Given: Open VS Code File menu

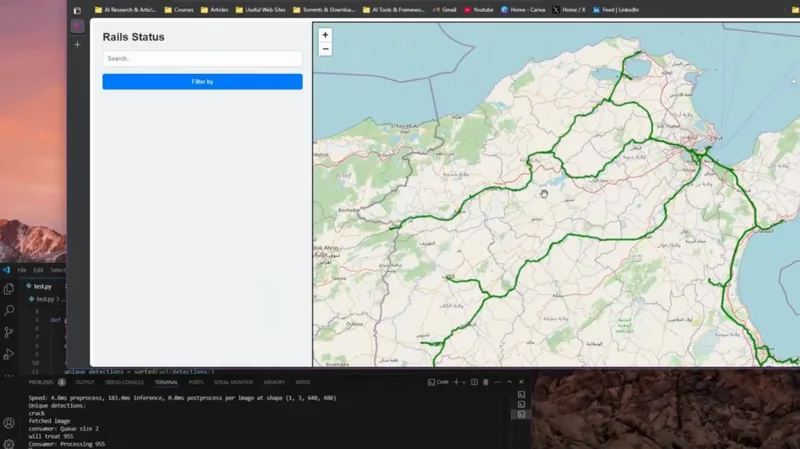Looking at the screenshot, I should click(x=22, y=270).
